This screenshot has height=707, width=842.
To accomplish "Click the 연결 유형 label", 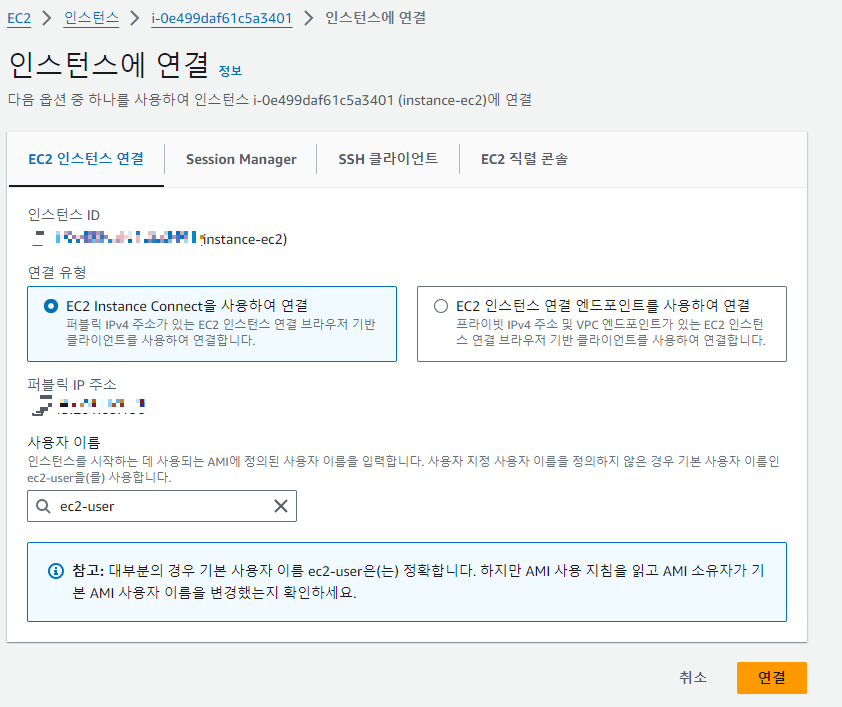I will (x=57, y=272).
